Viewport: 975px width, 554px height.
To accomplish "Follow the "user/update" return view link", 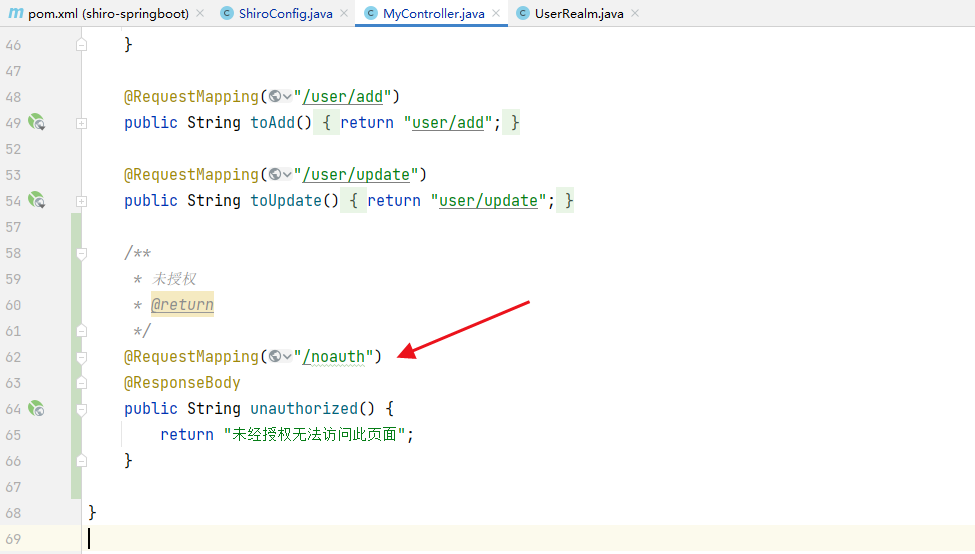I will (488, 201).
